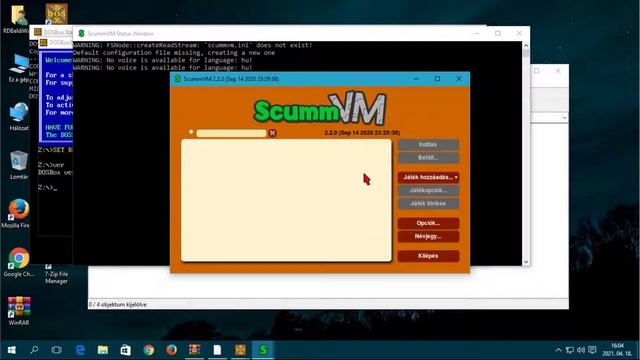Open Játékopciók... game options
Image resolution: width=640 pixels, height=360 pixels.
point(428,190)
